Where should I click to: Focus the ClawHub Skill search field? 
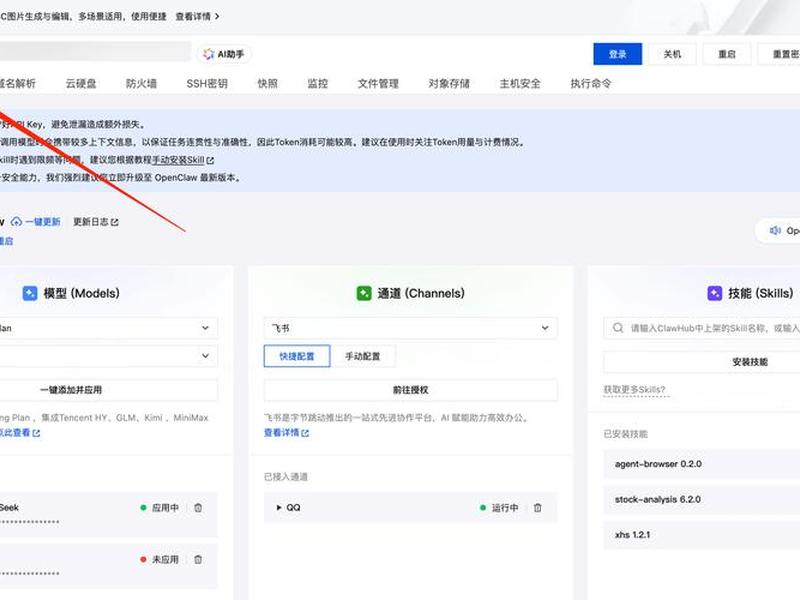702,328
